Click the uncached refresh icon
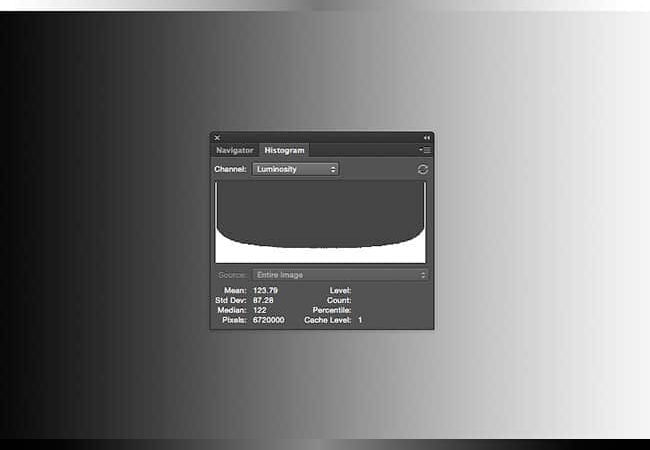The height and width of the screenshot is (450, 650). point(422,169)
